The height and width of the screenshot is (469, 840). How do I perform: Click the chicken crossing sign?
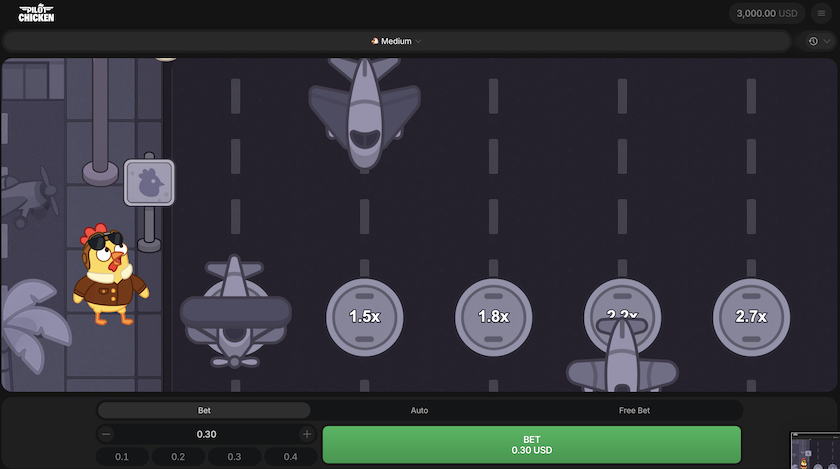coord(149,183)
